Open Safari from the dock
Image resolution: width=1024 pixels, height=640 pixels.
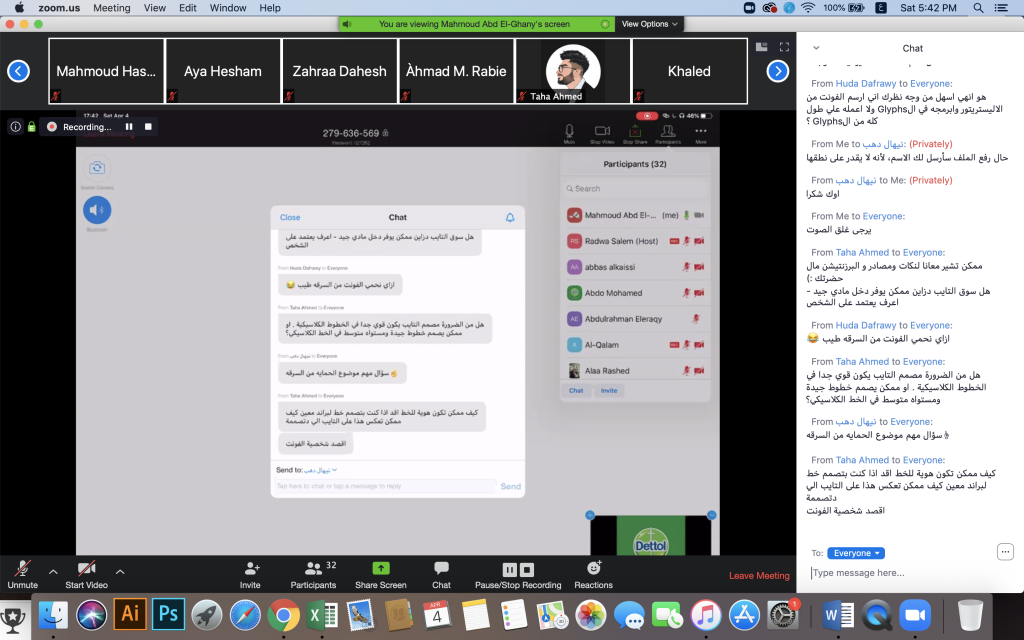[x=246, y=615]
